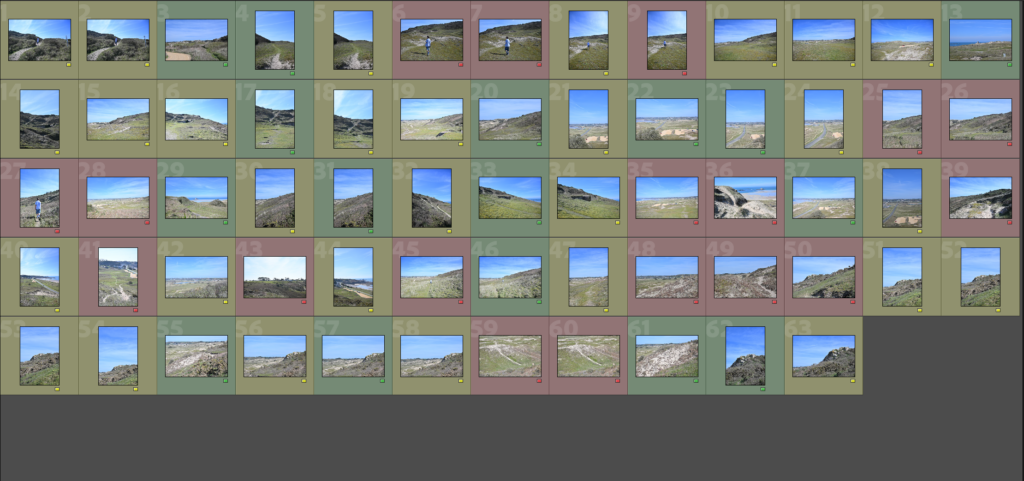Choose photo 33 of the green hillside
Viewport: 1024px width, 481px height.
coord(510,197)
